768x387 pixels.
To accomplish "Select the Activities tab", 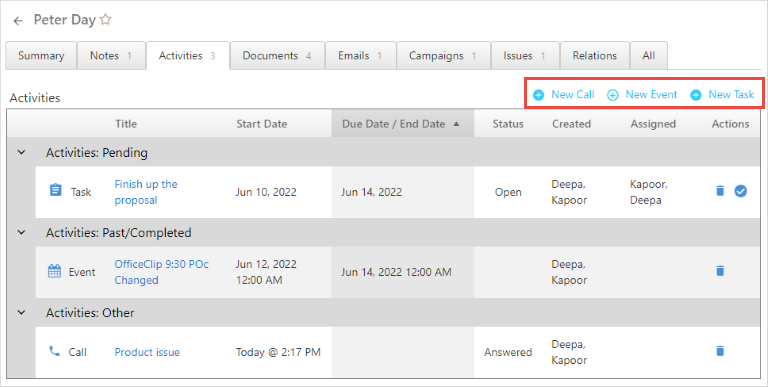I will click(x=188, y=56).
